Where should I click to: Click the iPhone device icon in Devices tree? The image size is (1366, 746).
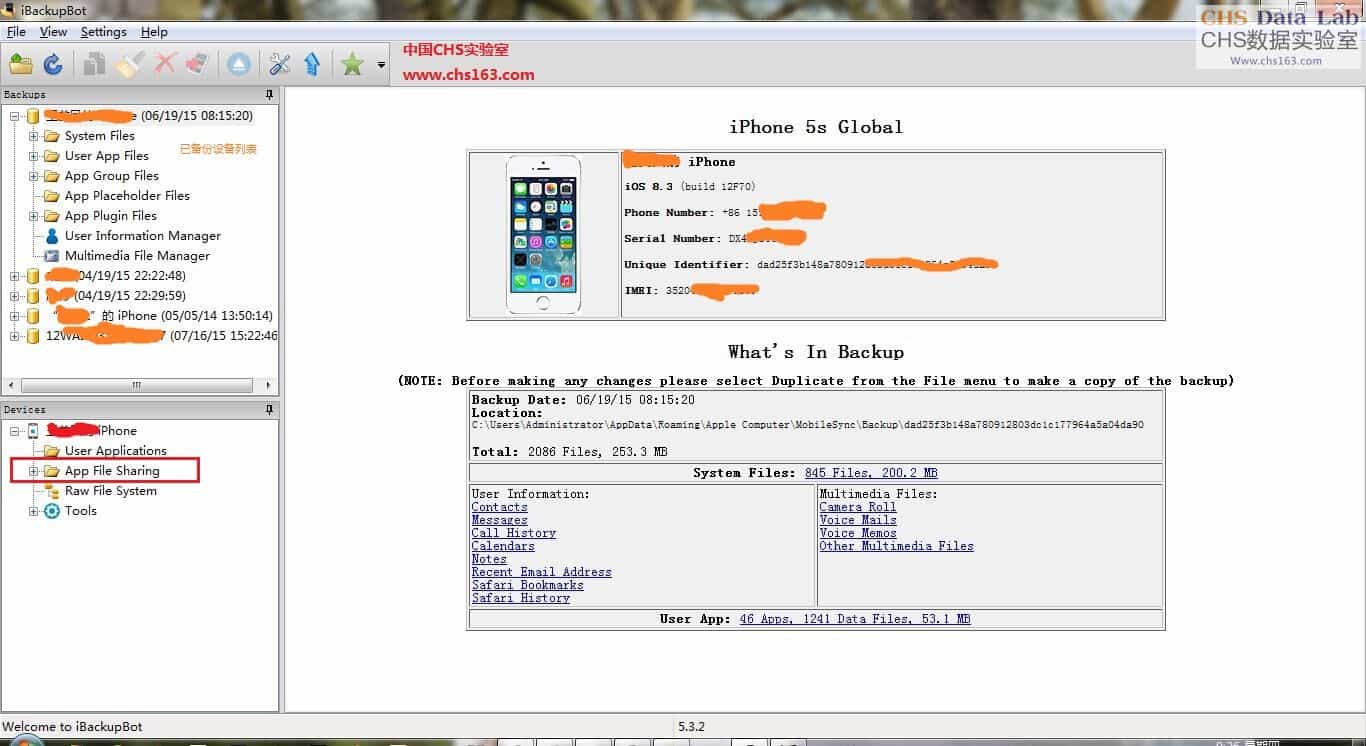click(x=33, y=431)
